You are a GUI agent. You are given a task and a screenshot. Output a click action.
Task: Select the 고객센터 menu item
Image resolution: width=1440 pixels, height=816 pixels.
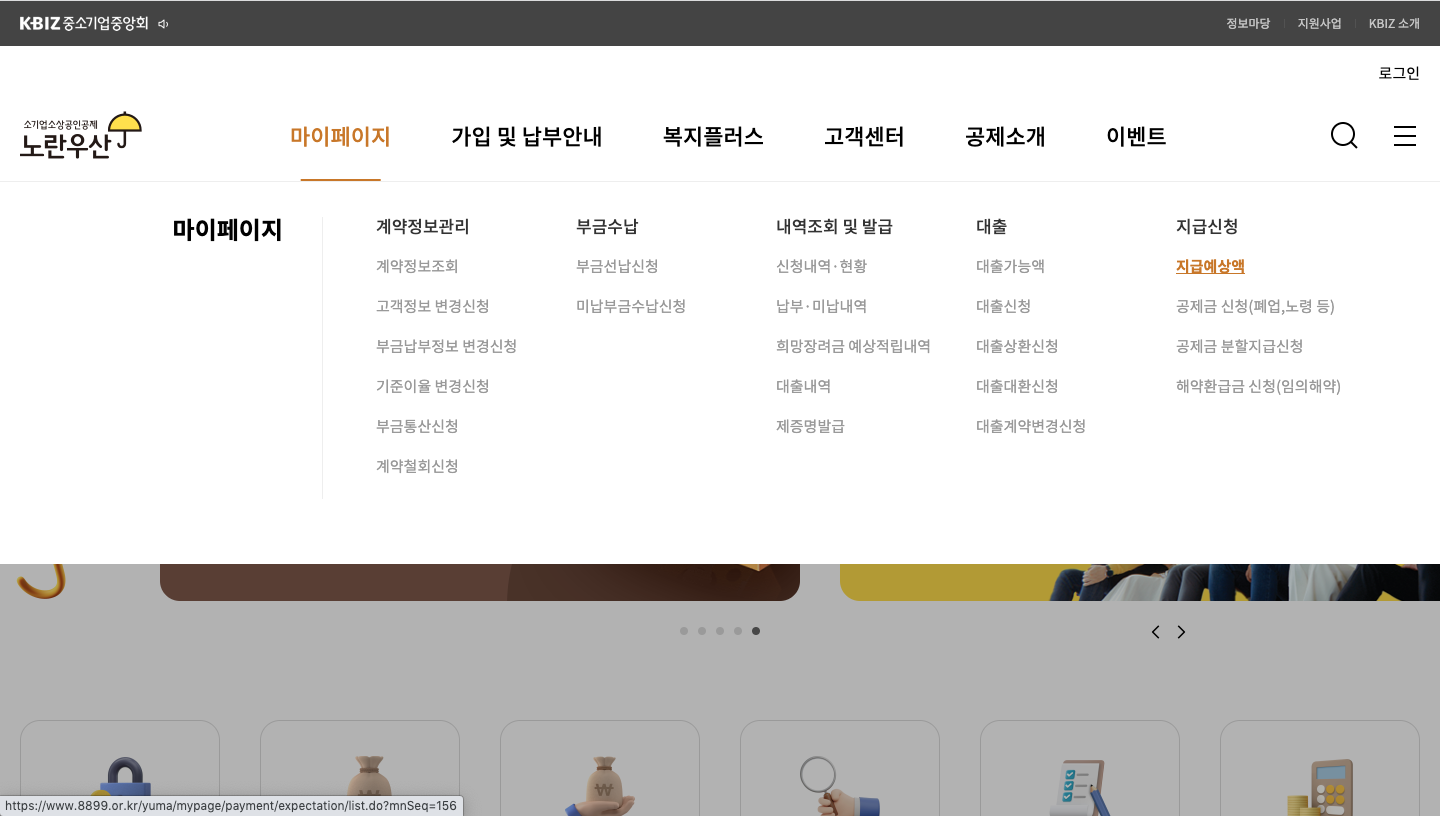tap(863, 136)
